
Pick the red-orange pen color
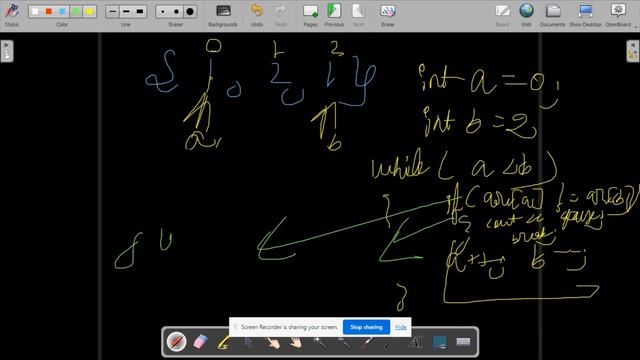pos(49,11)
